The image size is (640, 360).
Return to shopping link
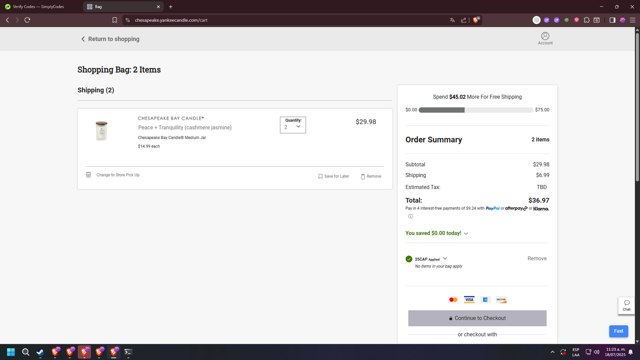(110, 39)
